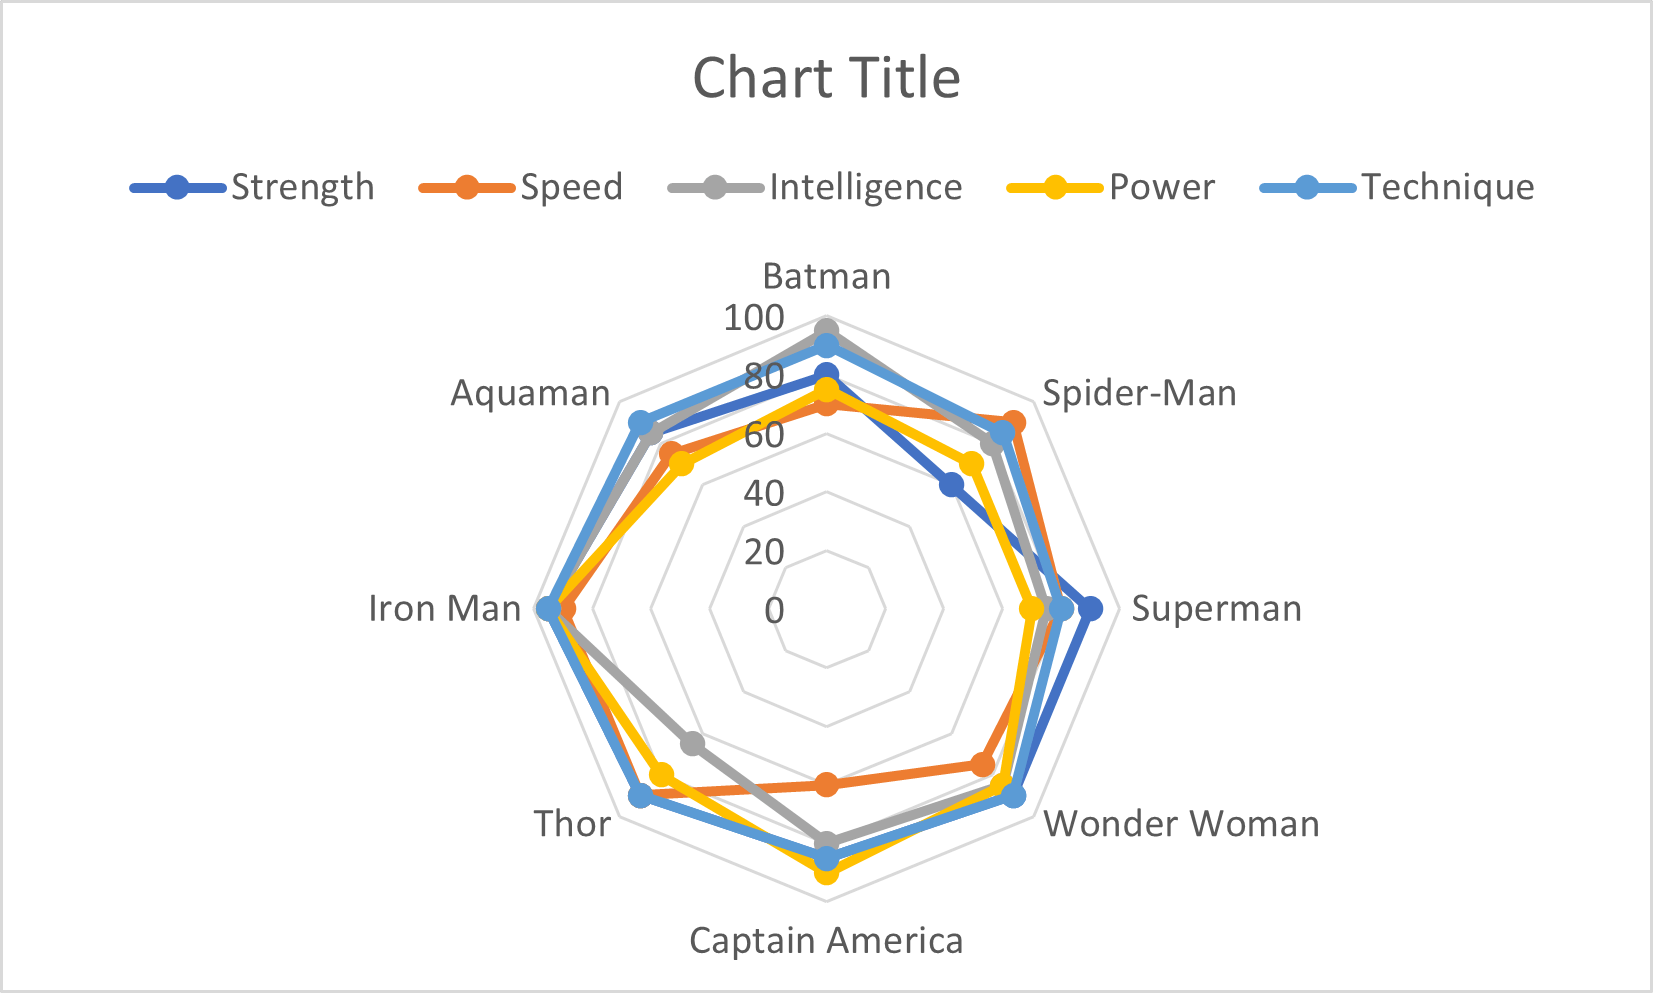Select the Iron Man axis label
Viewport: 1653px width, 993px height.
(445, 608)
